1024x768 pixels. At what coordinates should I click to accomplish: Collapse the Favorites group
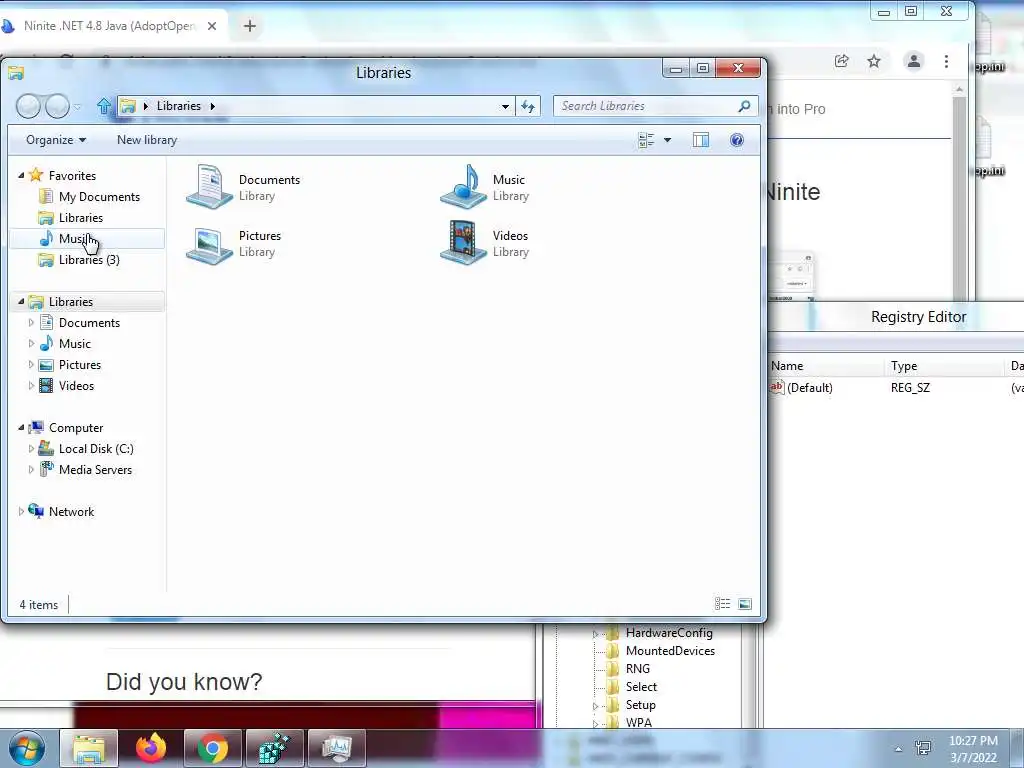[21, 175]
